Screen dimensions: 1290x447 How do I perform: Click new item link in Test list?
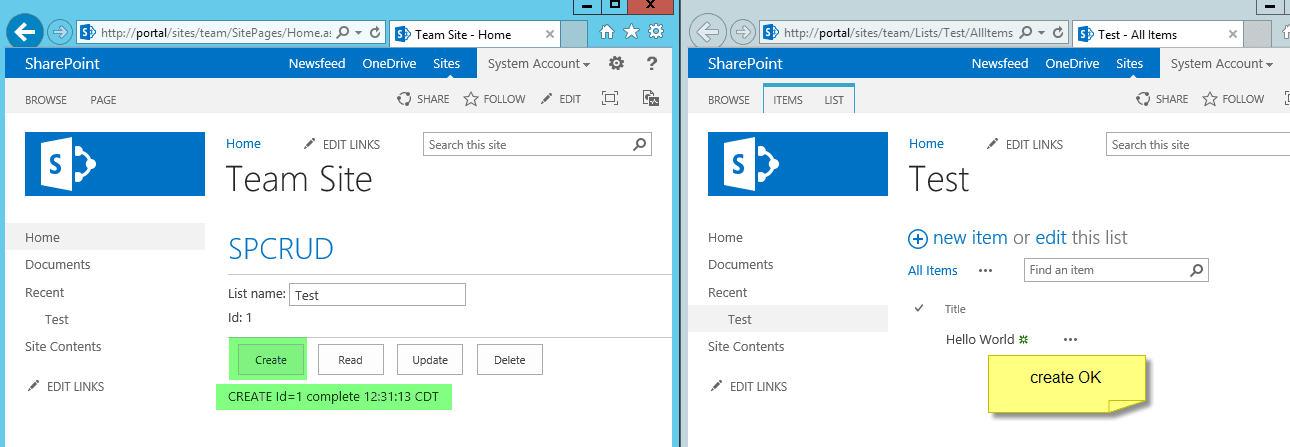point(970,238)
